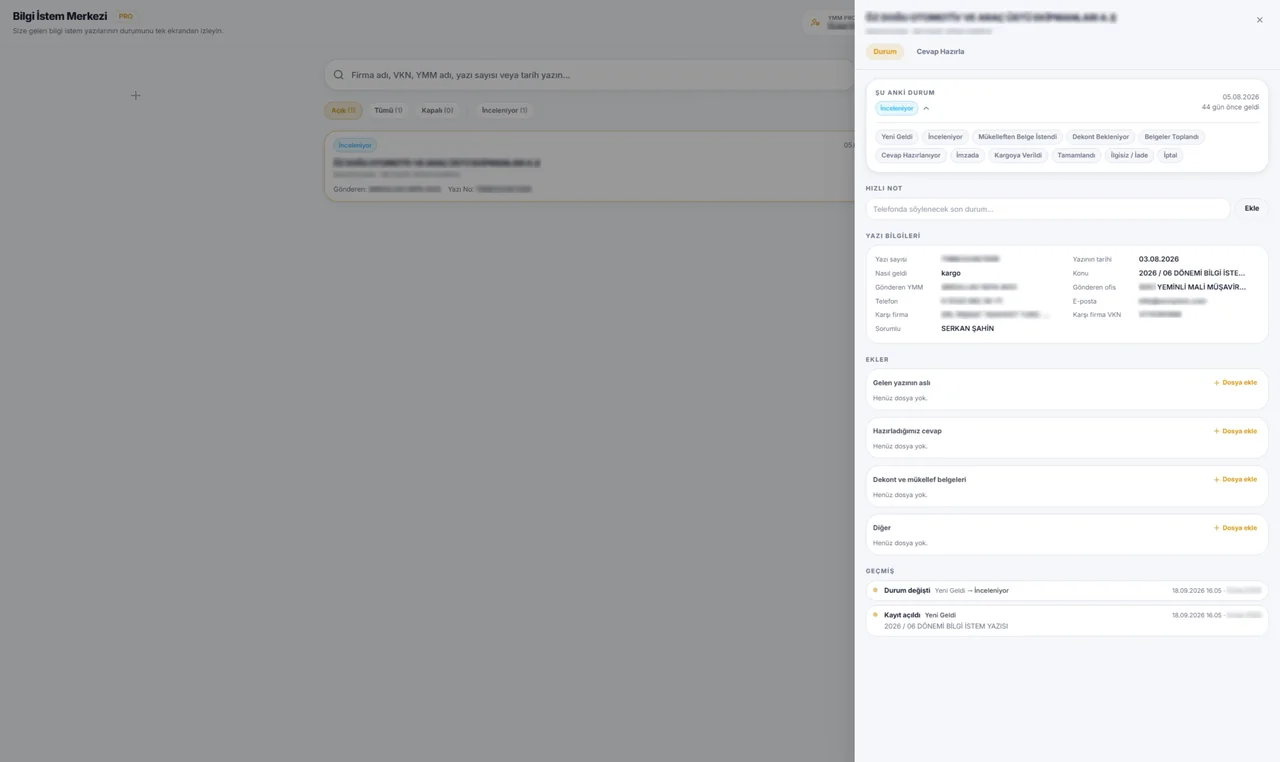Image resolution: width=1280 pixels, height=762 pixels.
Task: Click the İnceleniyor badge on the record card
Action: (x=355, y=146)
